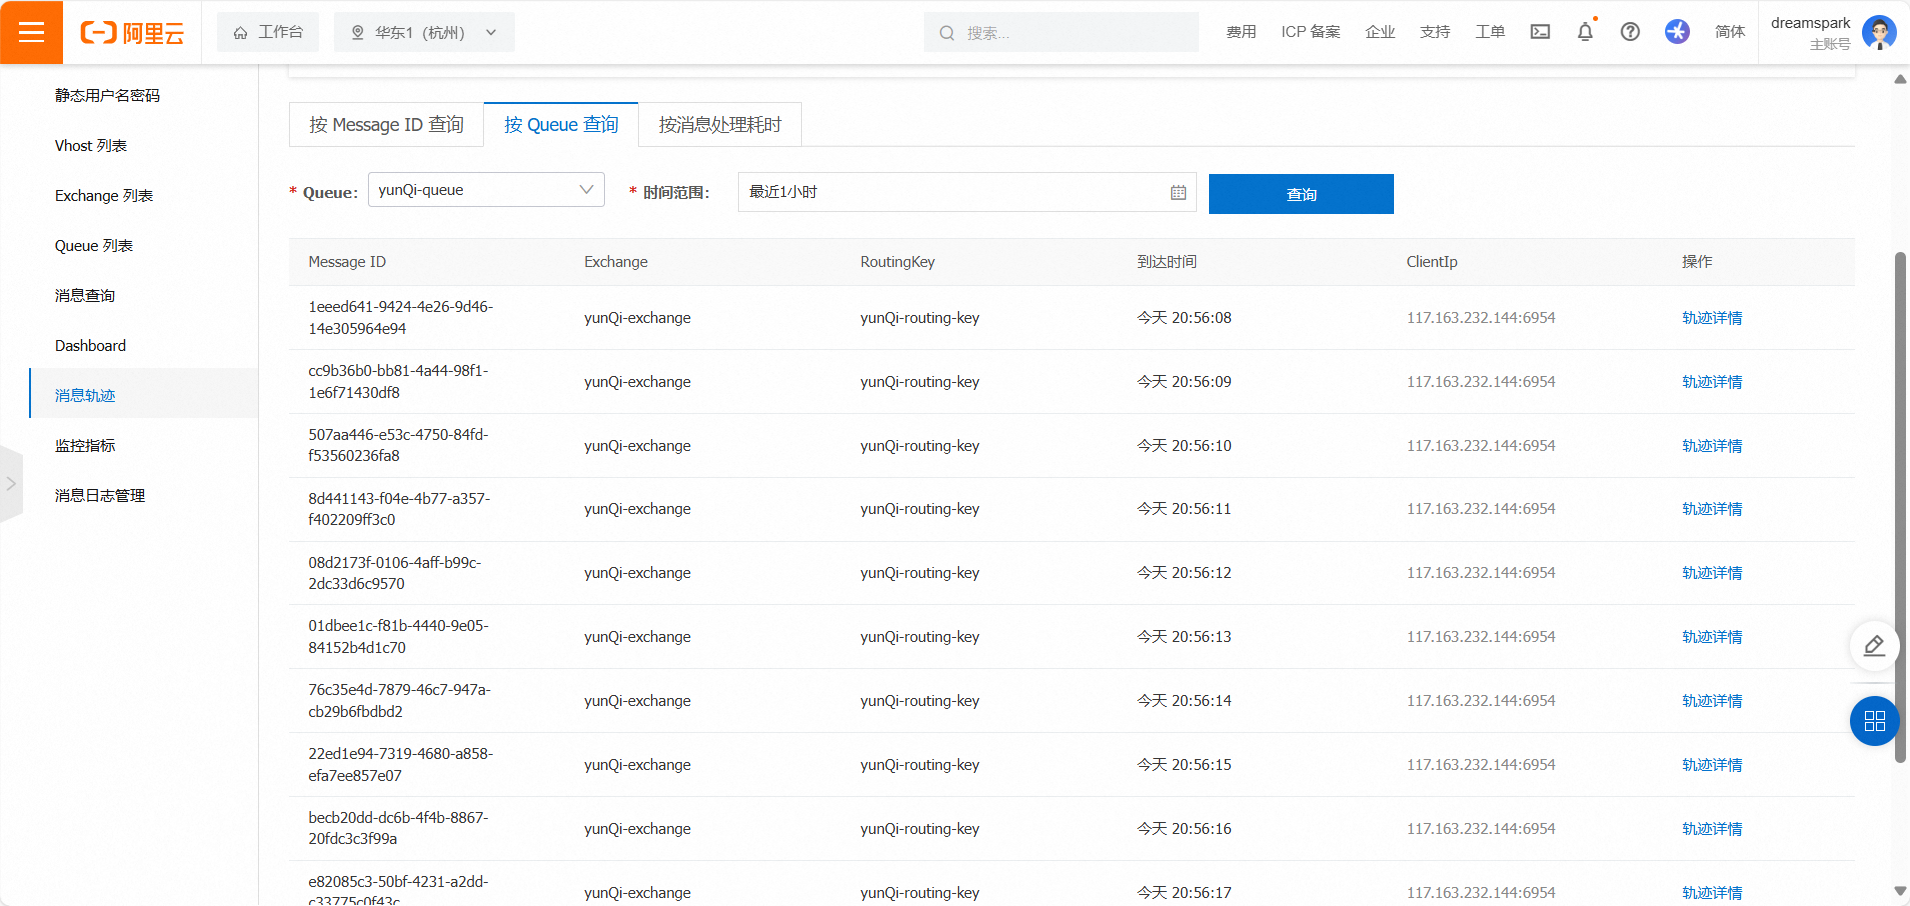Select Message ID 507aa446-e53c-4750-84fd-f53560236fa8
This screenshot has width=1910, height=906.
[398, 445]
